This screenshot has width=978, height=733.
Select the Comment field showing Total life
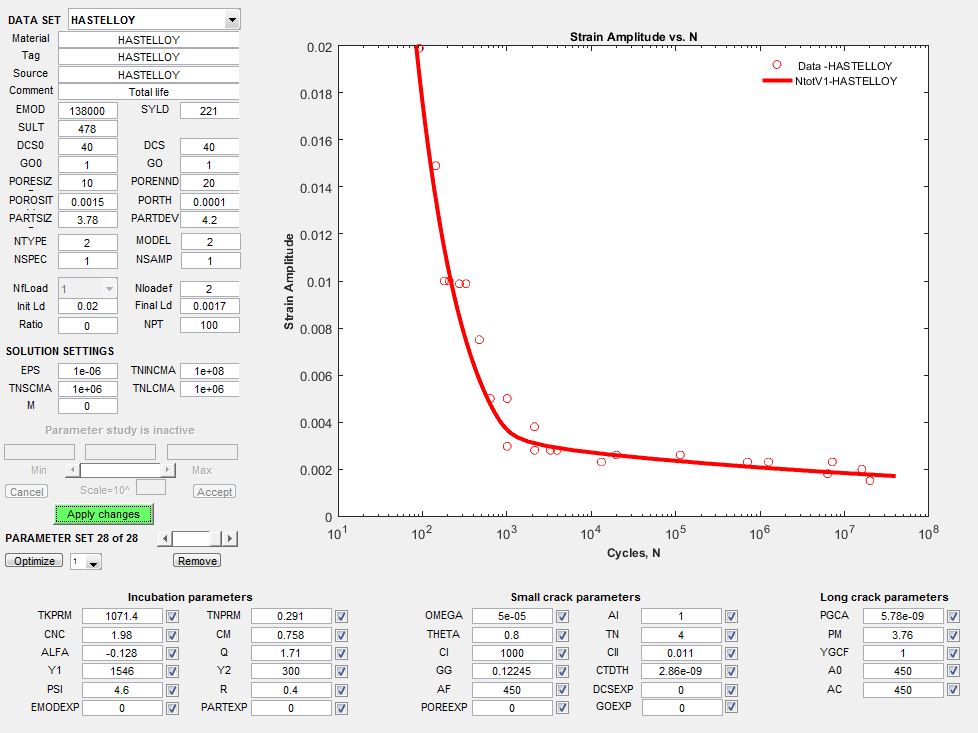149,91
